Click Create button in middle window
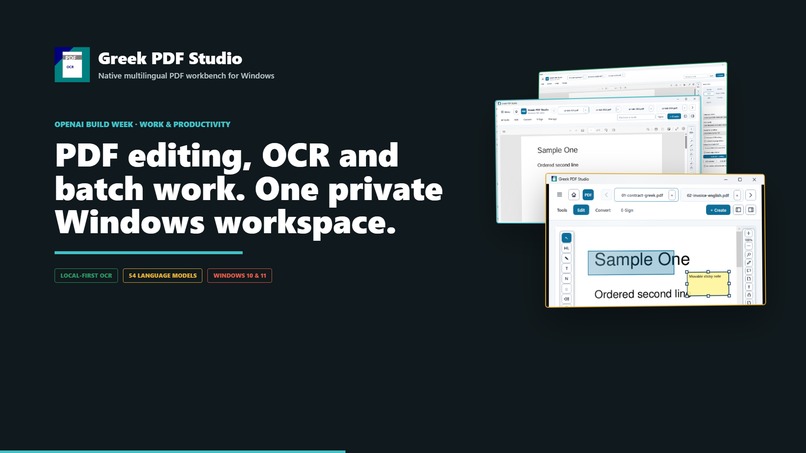Screen dimensions: 806x453 [674, 116]
